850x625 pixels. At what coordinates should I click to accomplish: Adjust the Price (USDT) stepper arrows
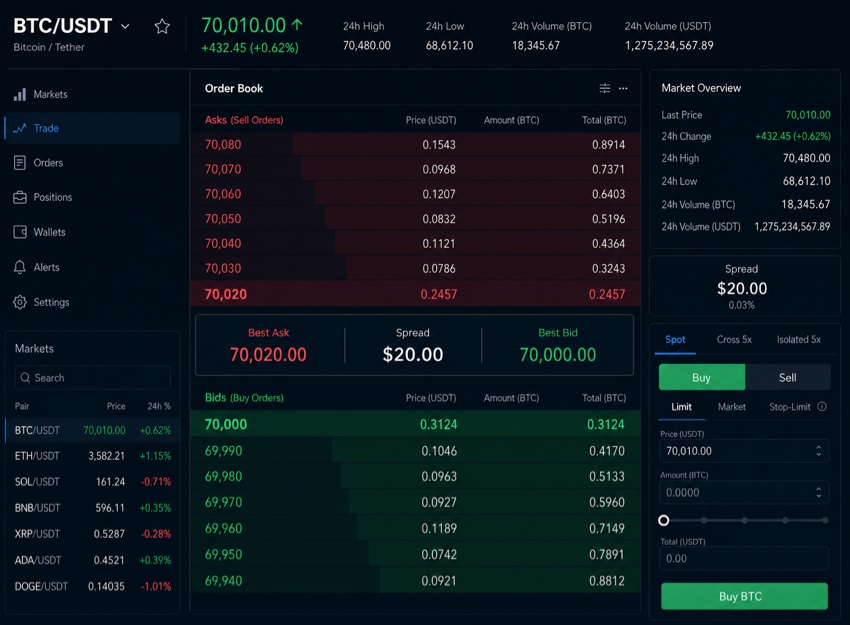tap(819, 451)
